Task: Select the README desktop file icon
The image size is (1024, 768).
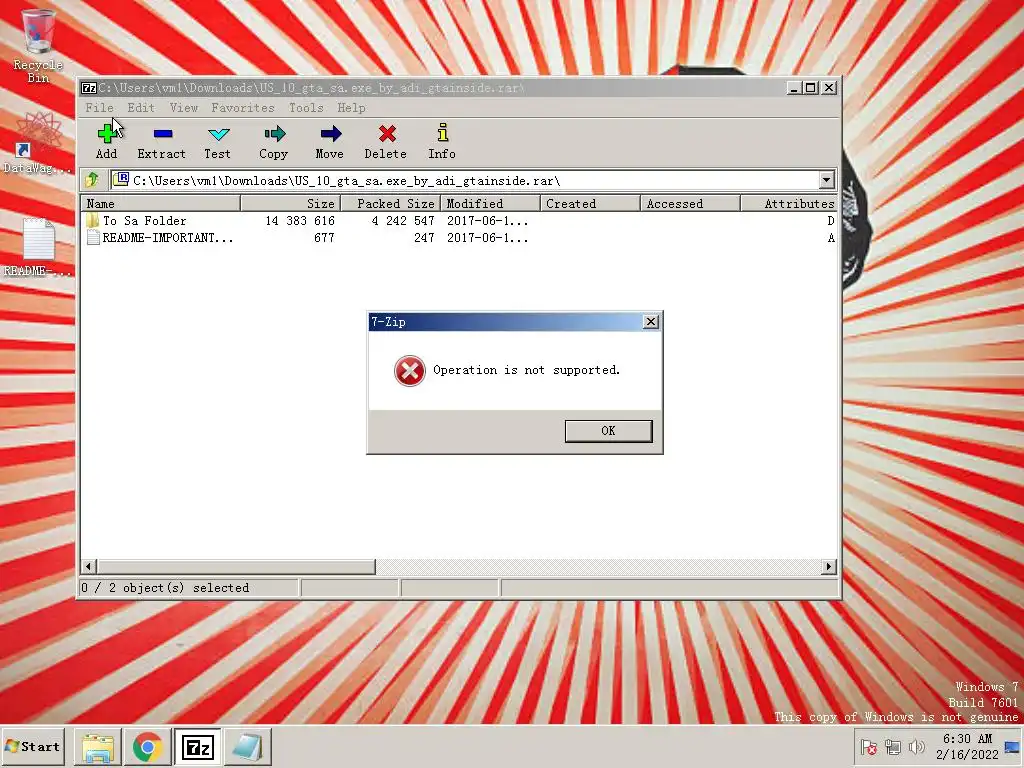Action: coord(38,248)
